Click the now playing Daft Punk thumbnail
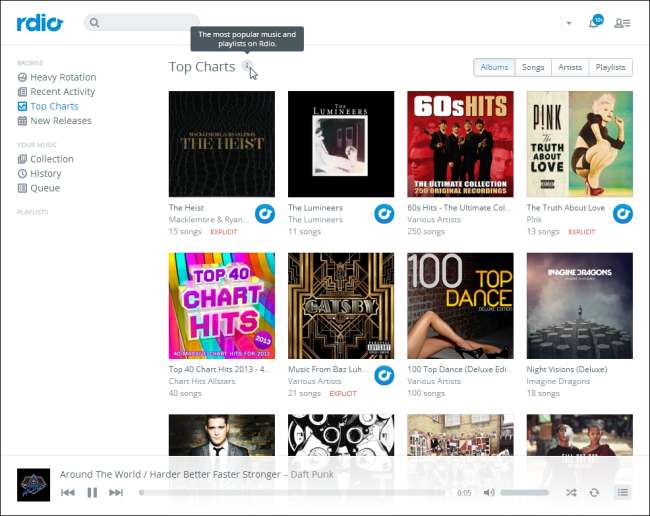This screenshot has height=516, width=650. 34,485
